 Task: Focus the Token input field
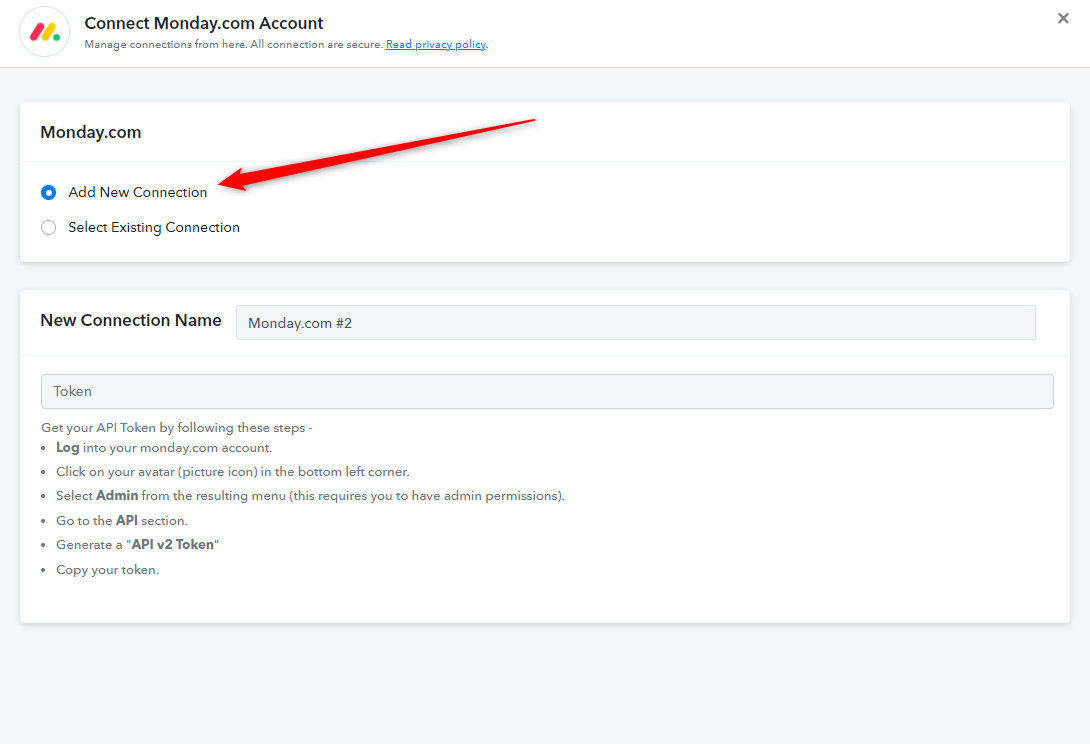pos(547,391)
